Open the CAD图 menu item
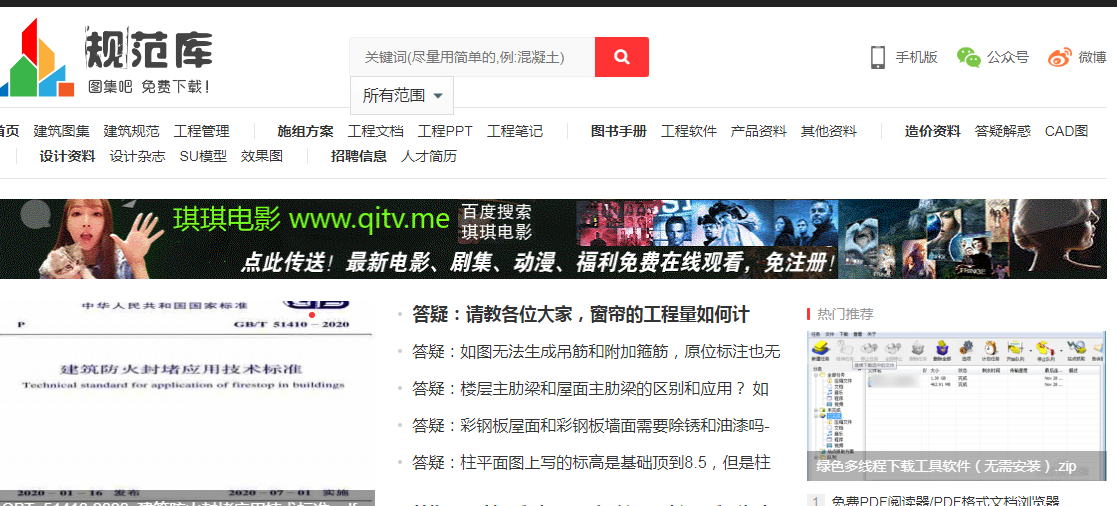1117x506 pixels. tap(1066, 131)
